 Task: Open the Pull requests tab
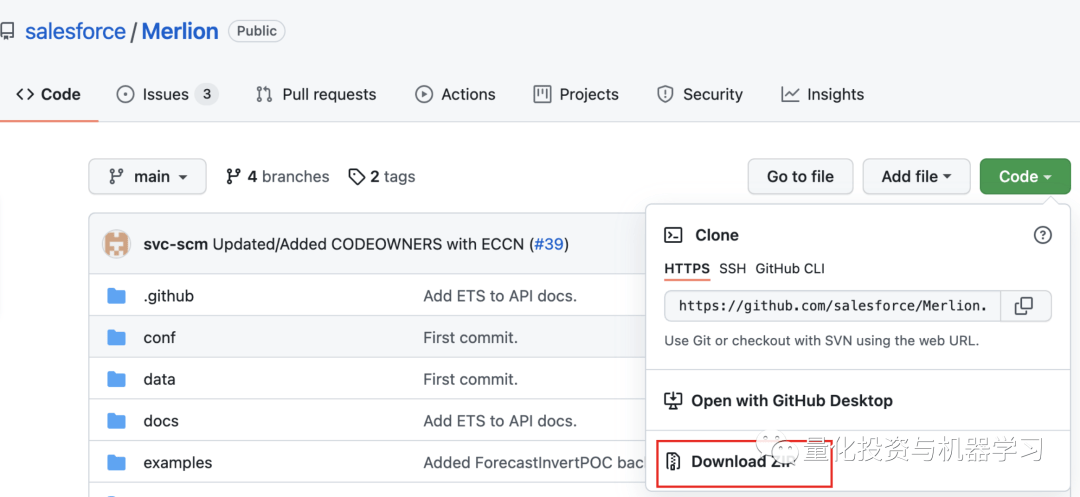[315, 94]
